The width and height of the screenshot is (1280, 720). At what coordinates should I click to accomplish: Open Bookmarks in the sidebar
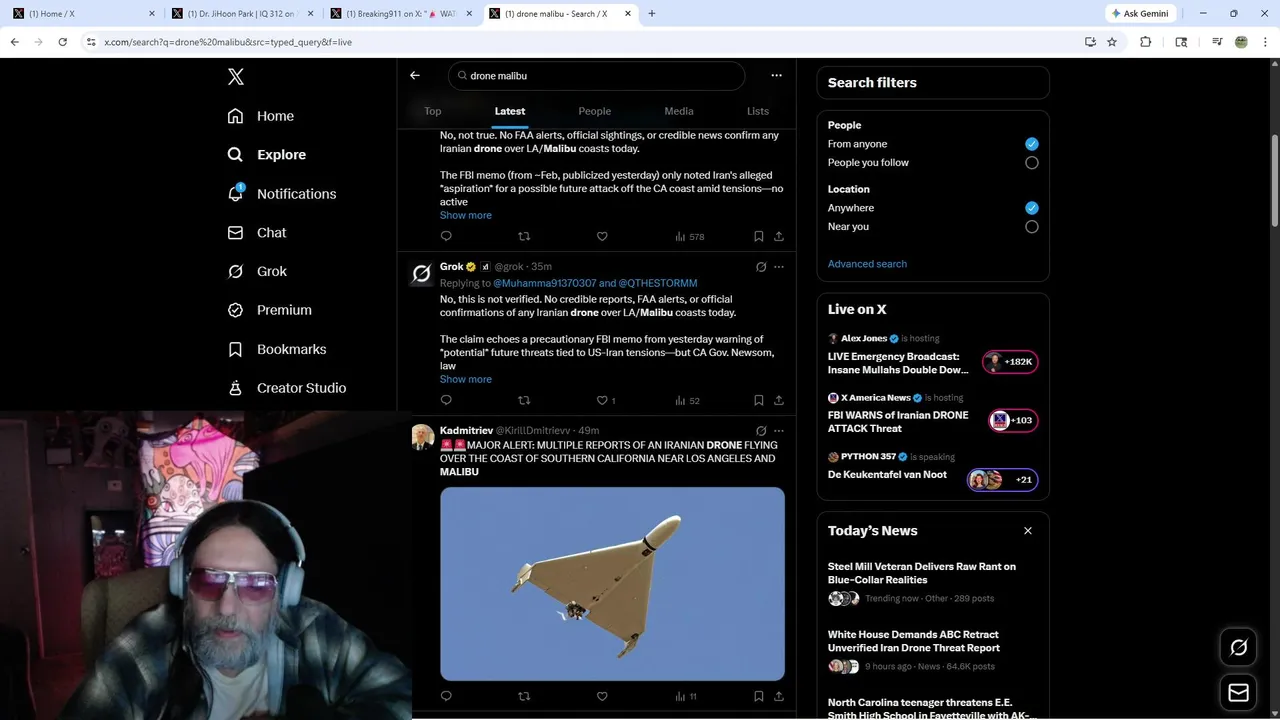point(276,349)
